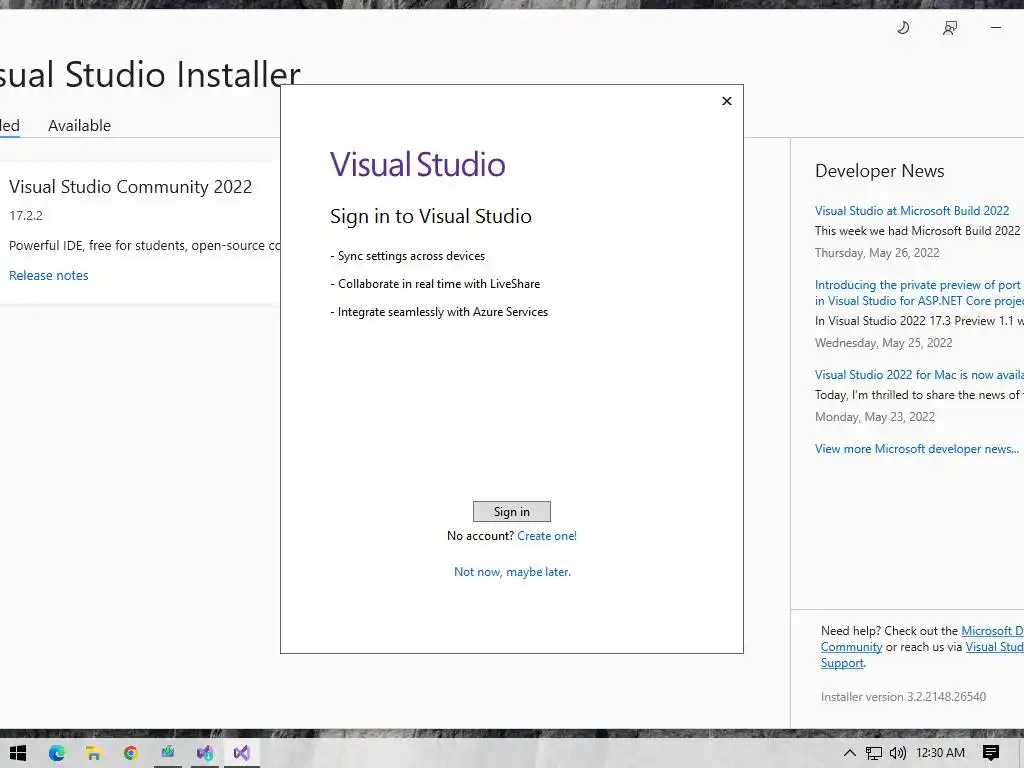Click Integrate seamlessly with Azure Services text
This screenshot has height=768, width=1024.
(443, 312)
